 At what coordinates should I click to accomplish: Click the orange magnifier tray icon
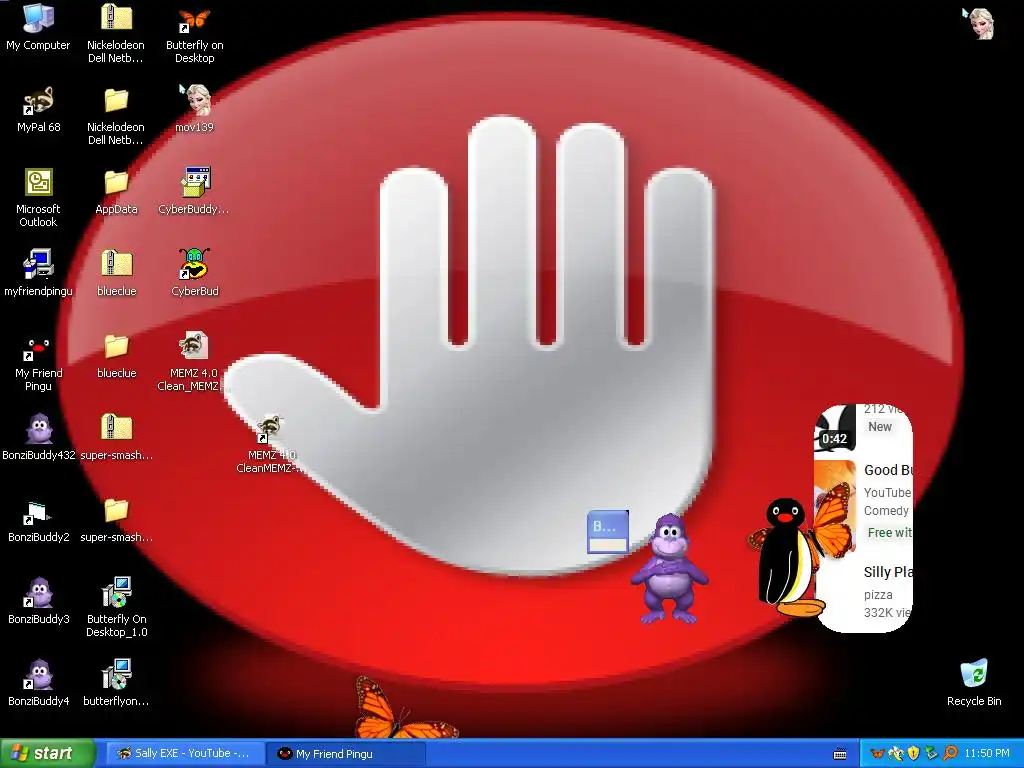950,754
